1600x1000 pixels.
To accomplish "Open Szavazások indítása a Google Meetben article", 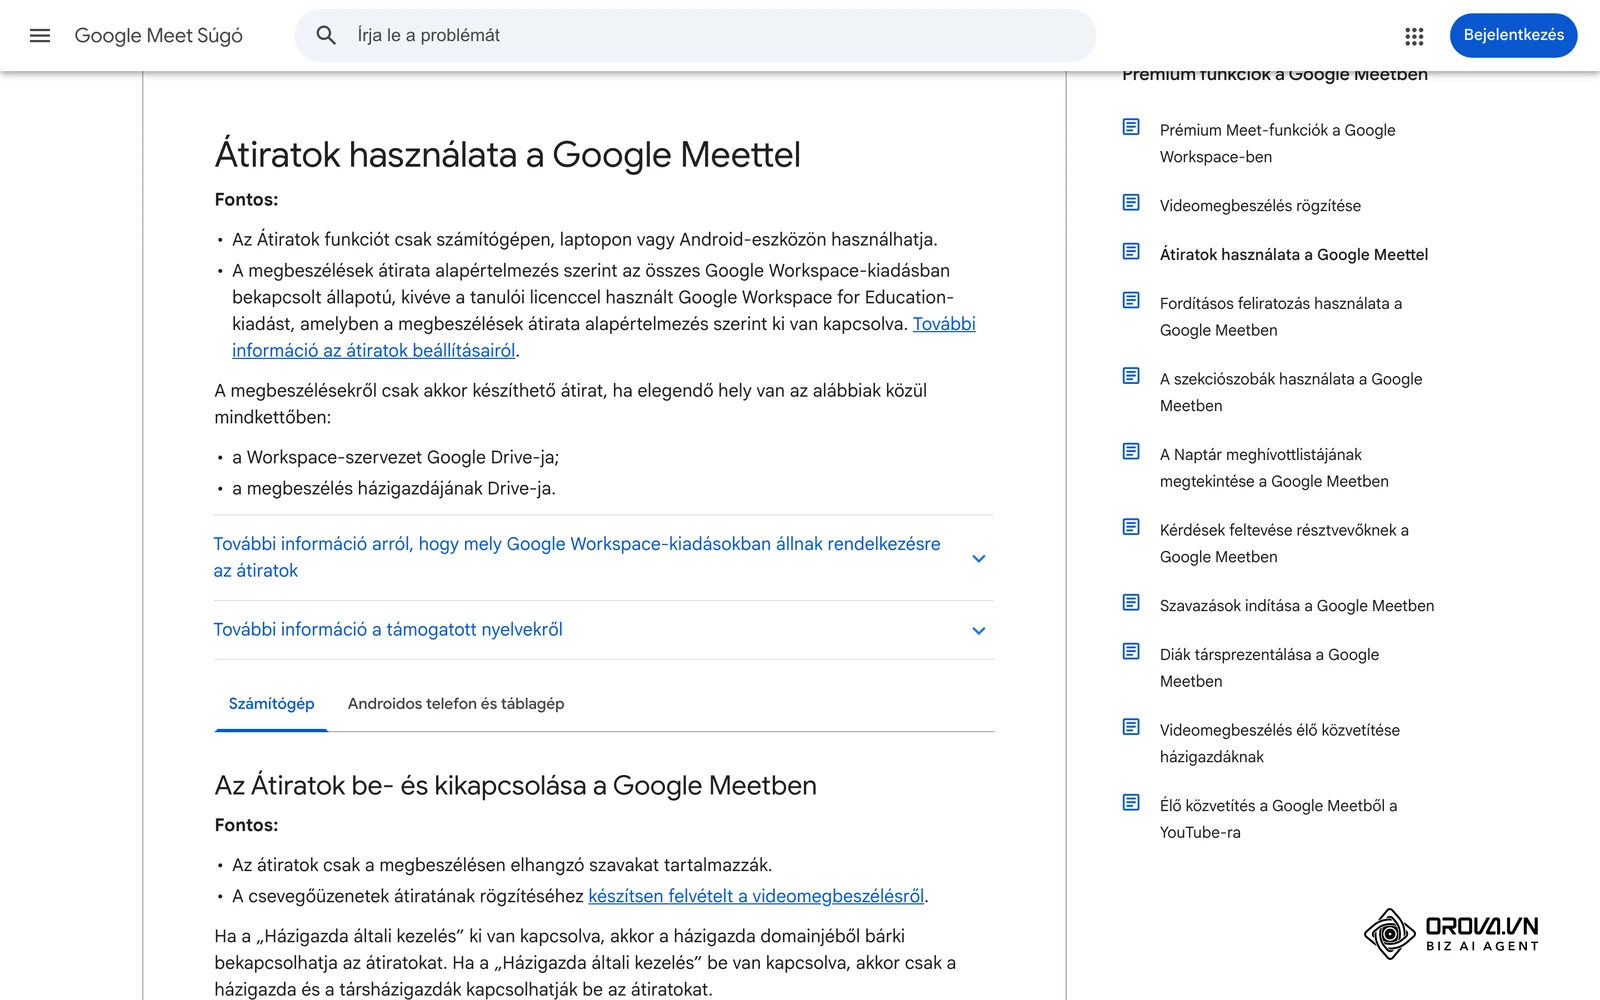I will tap(1297, 606).
